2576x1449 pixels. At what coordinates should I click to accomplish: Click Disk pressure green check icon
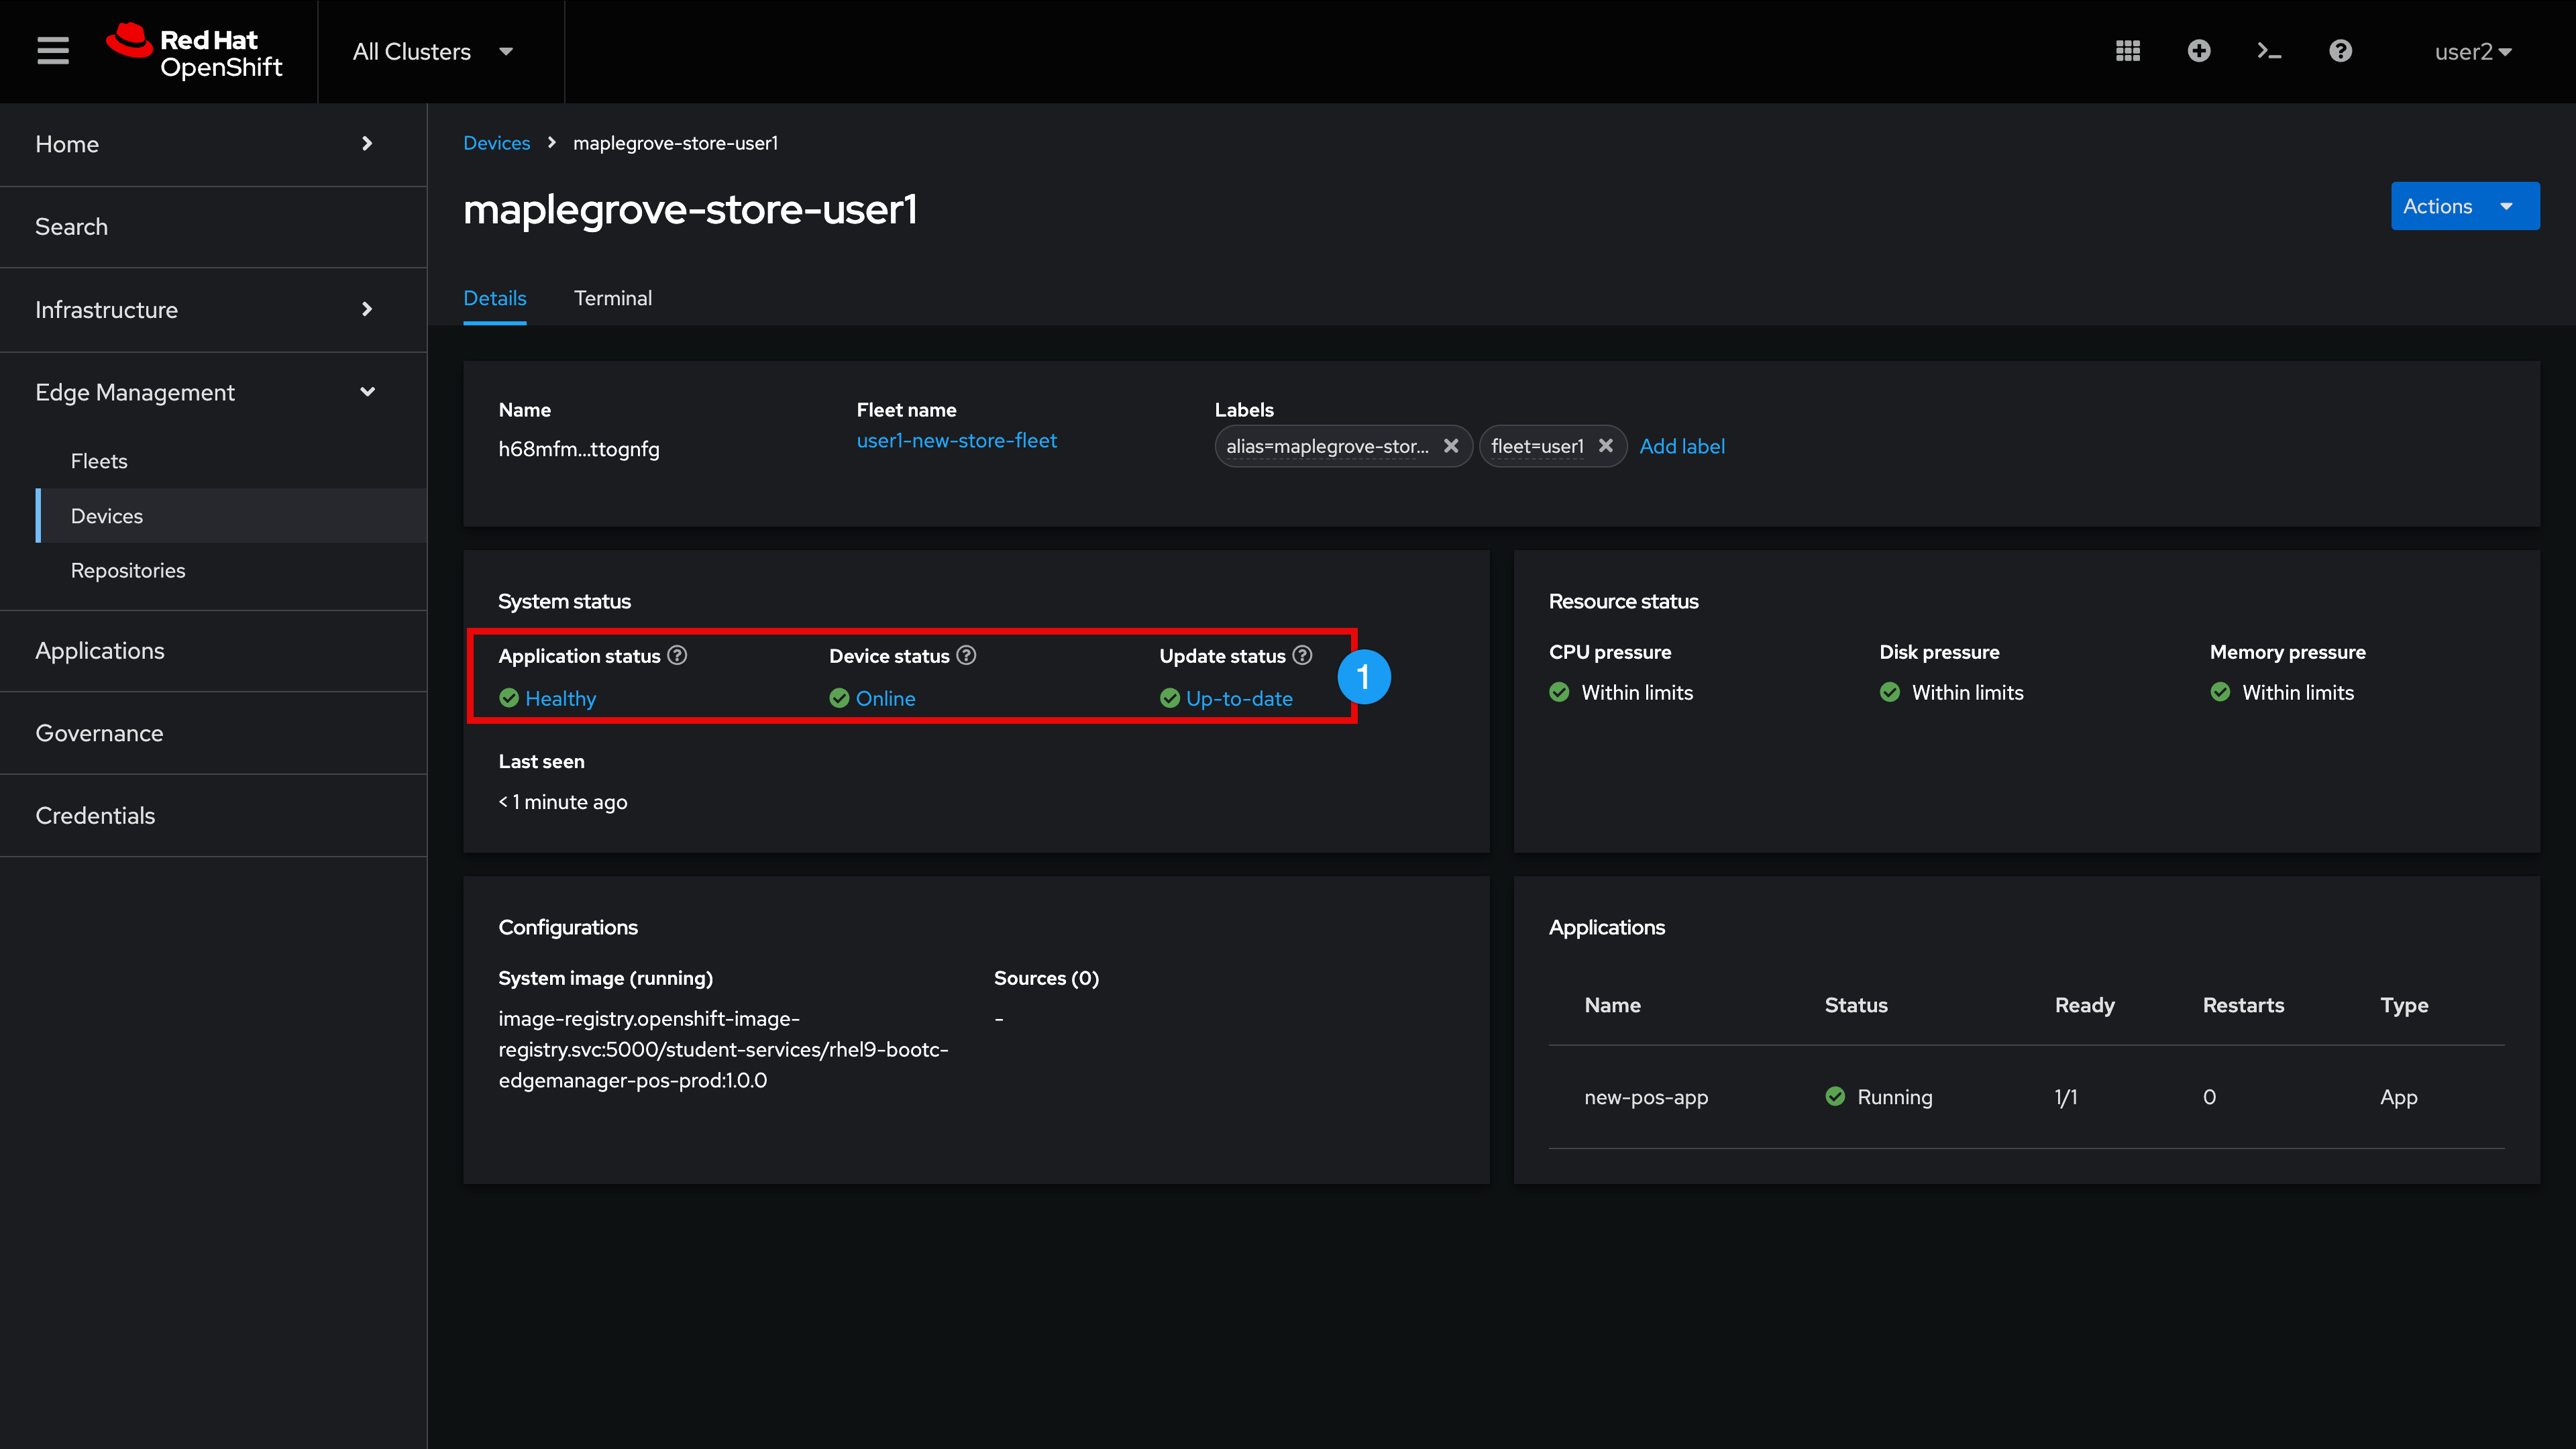pyautogui.click(x=1889, y=692)
